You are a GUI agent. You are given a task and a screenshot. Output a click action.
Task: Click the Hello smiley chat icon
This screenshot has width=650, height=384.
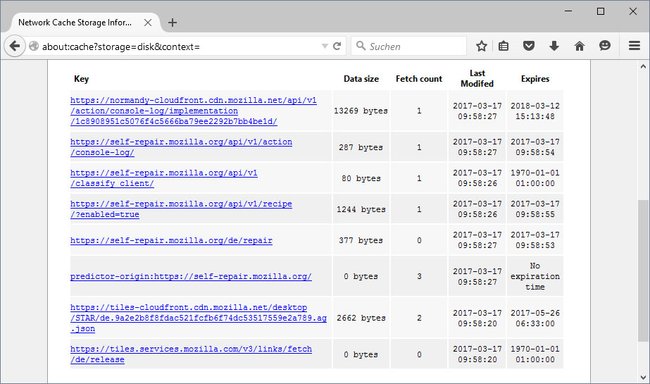click(x=605, y=46)
